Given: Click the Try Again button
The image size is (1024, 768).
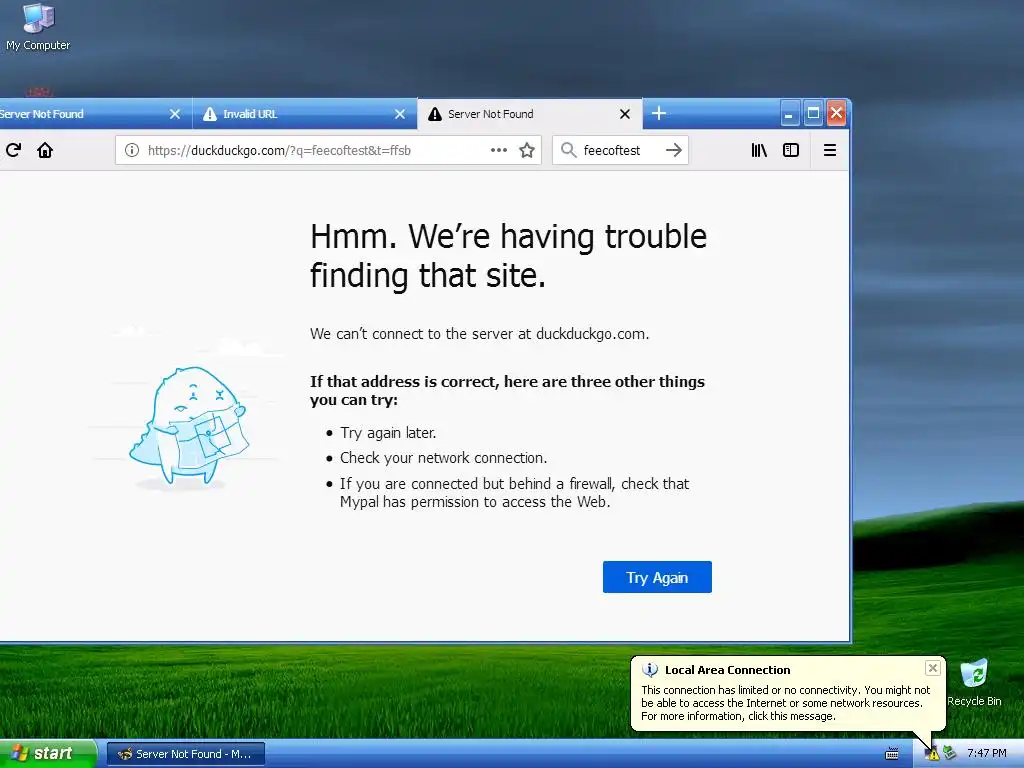Looking at the screenshot, I should click(657, 577).
